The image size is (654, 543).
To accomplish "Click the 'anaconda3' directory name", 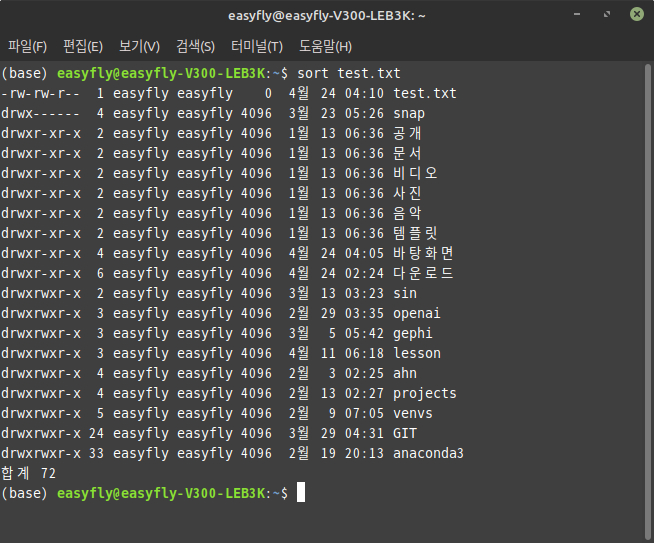I will coord(428,454).
